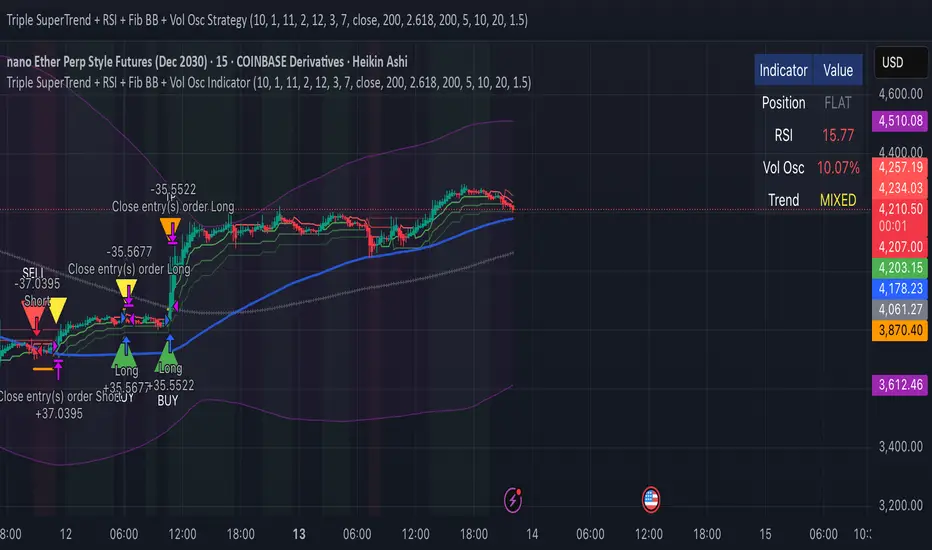
Task: Click the BUY label at chart bottom
Action: [168, 401]
